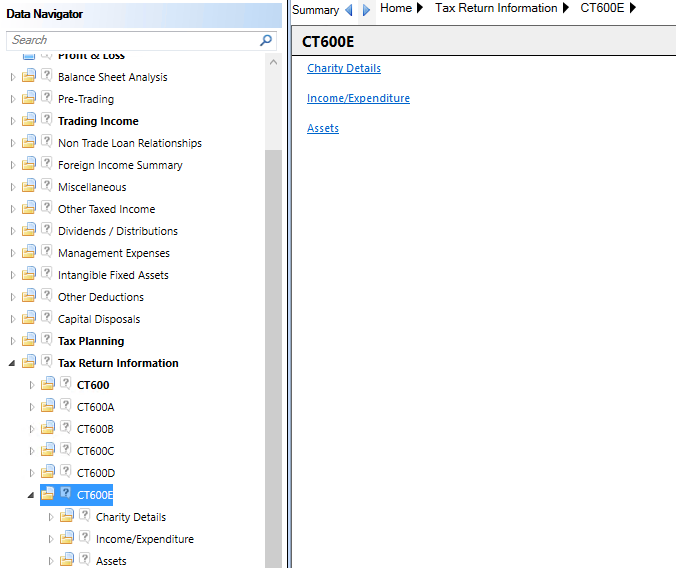This screenshot has width=676, height=568.
Task: Select Intangible Fixed Assets item
Action: pos(113,275)
